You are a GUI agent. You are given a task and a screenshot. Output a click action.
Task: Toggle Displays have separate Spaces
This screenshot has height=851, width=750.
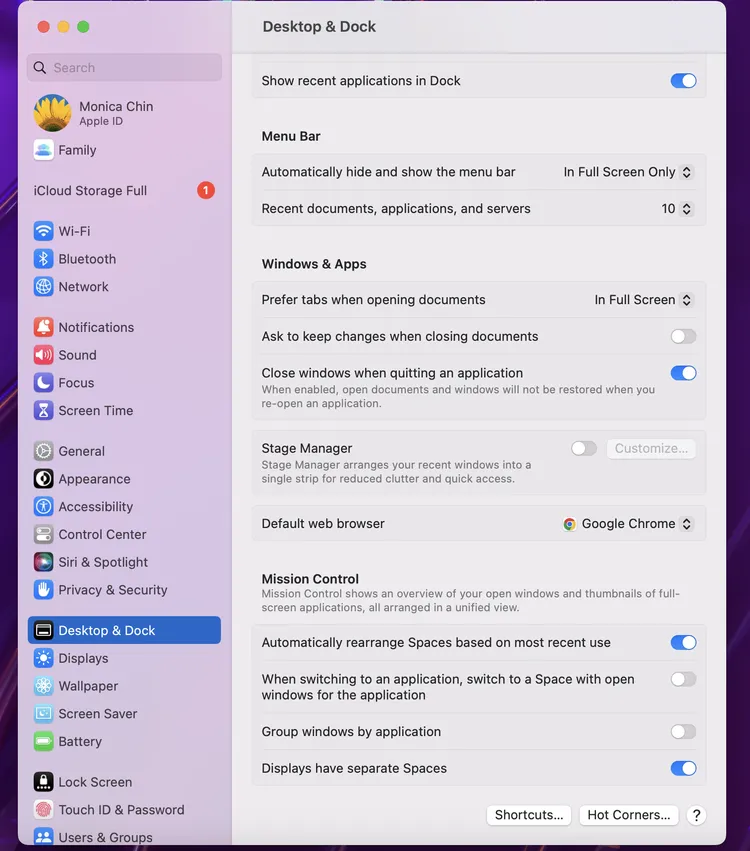pos(683,769)
